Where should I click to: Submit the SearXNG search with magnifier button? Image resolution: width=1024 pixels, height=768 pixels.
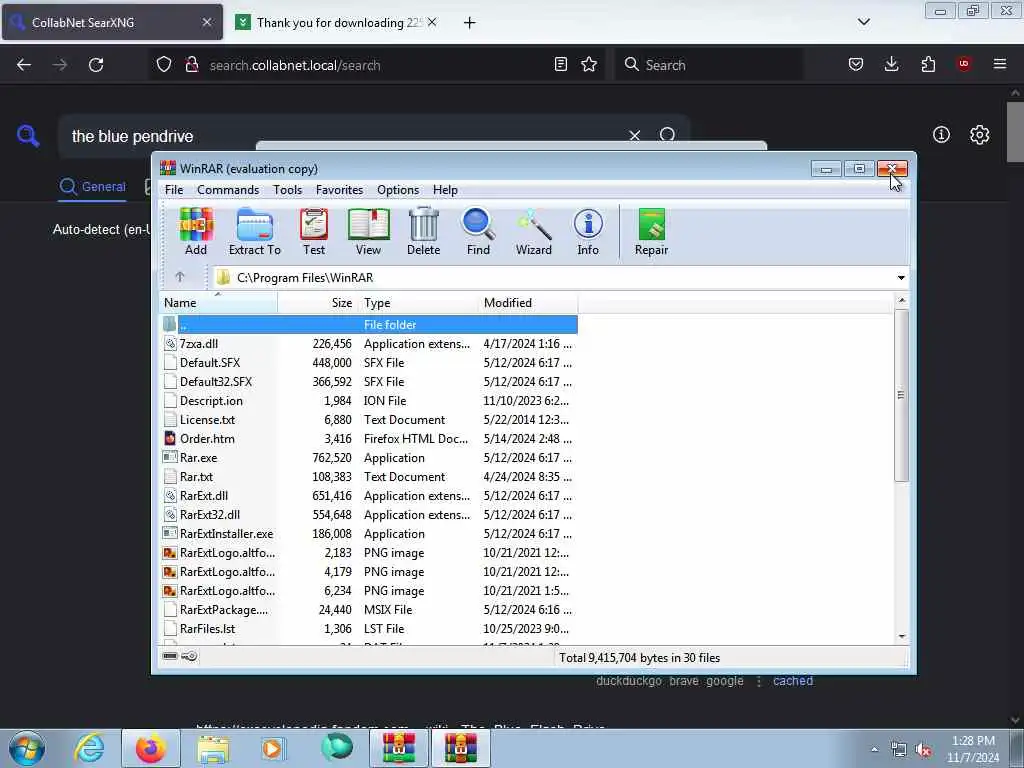click(x=667, y=135)
